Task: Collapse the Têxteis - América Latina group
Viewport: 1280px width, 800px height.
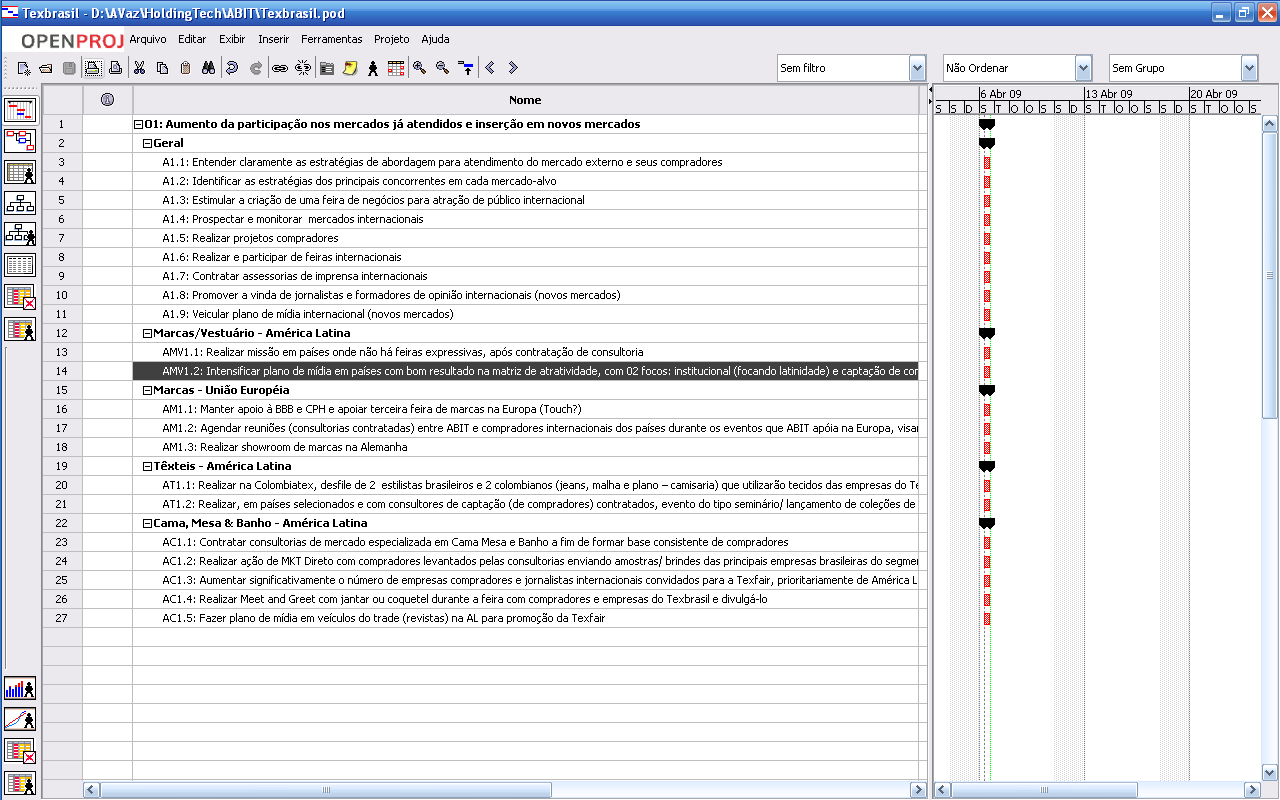Action: coord(148,467)
